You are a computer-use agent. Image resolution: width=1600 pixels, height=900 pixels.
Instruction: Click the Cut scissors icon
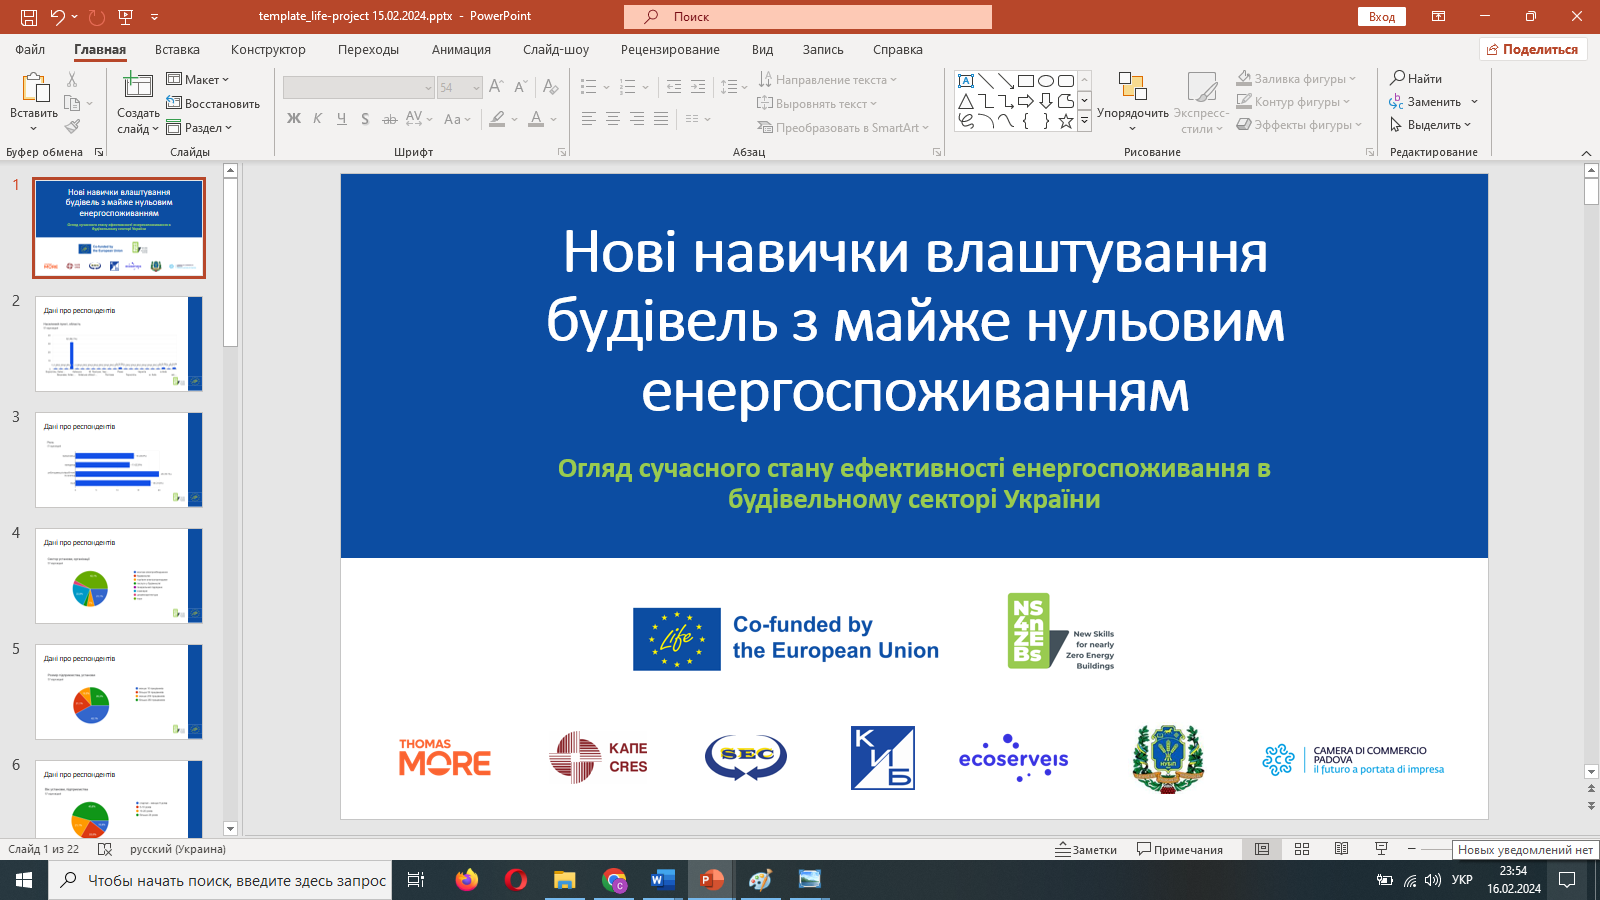click(x=72, y=79)
